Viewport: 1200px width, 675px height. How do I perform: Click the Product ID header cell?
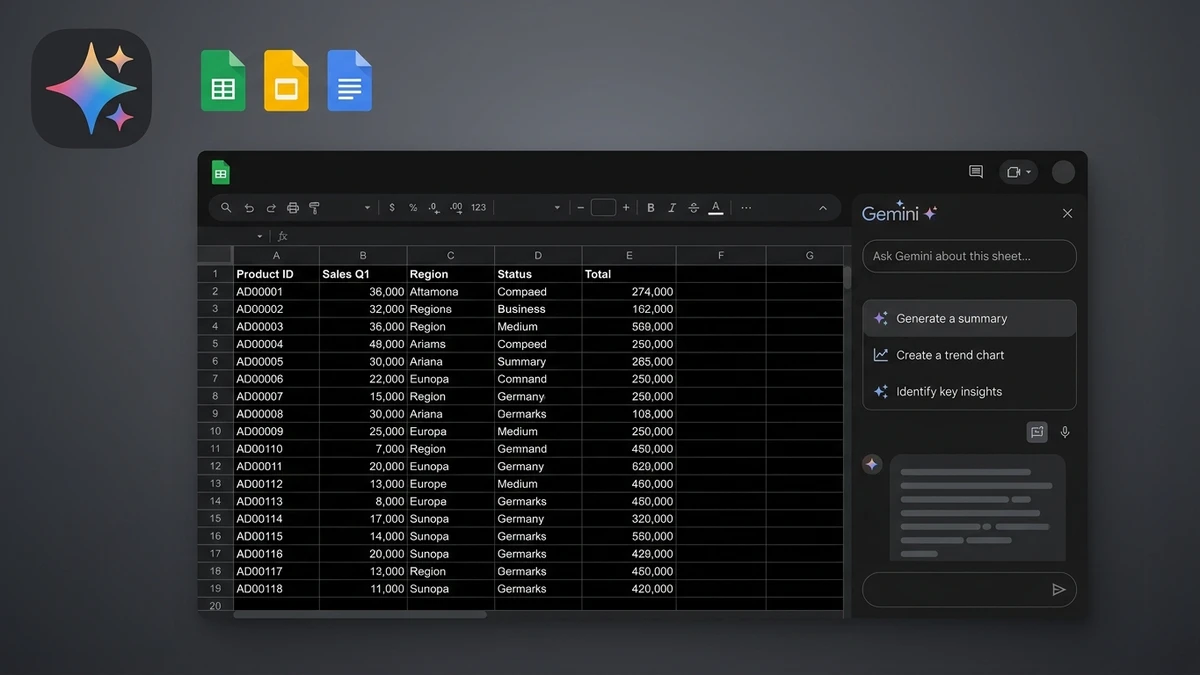coord(276,274)
